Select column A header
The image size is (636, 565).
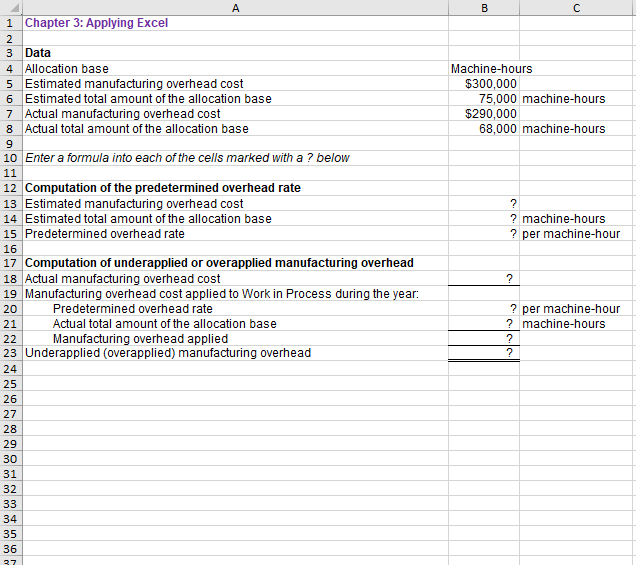[235, 8]
